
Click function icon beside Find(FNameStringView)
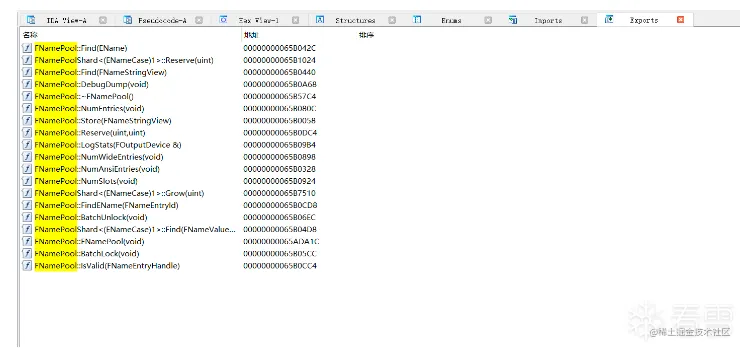click(27, 72)
